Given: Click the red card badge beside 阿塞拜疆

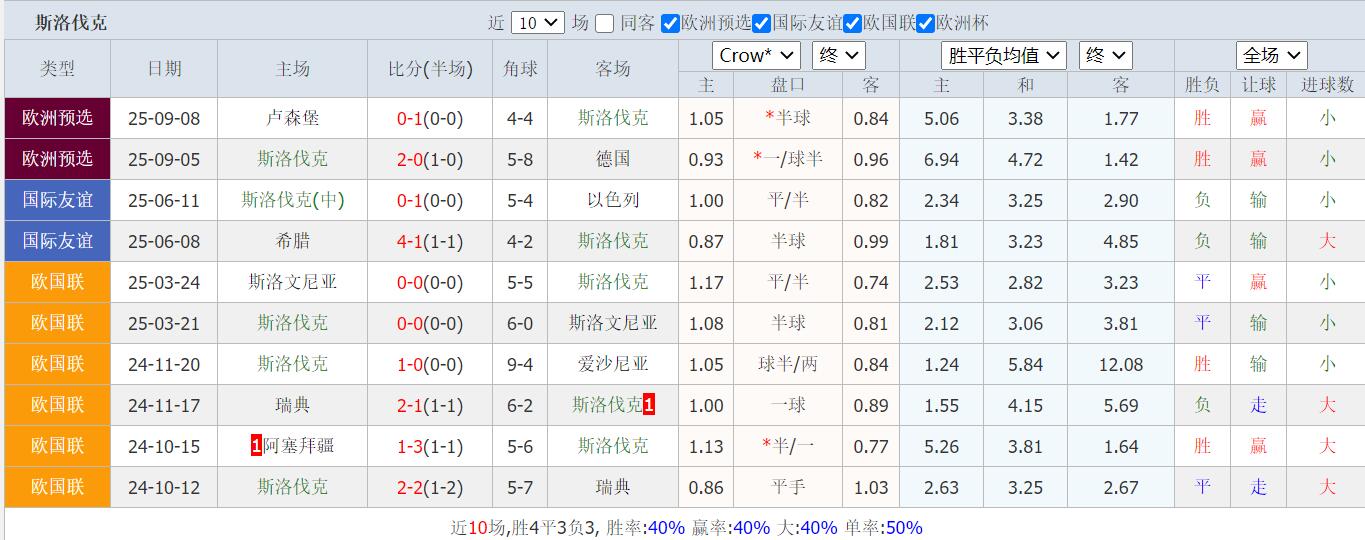Looking at the screenshot, I should [256, 446].
